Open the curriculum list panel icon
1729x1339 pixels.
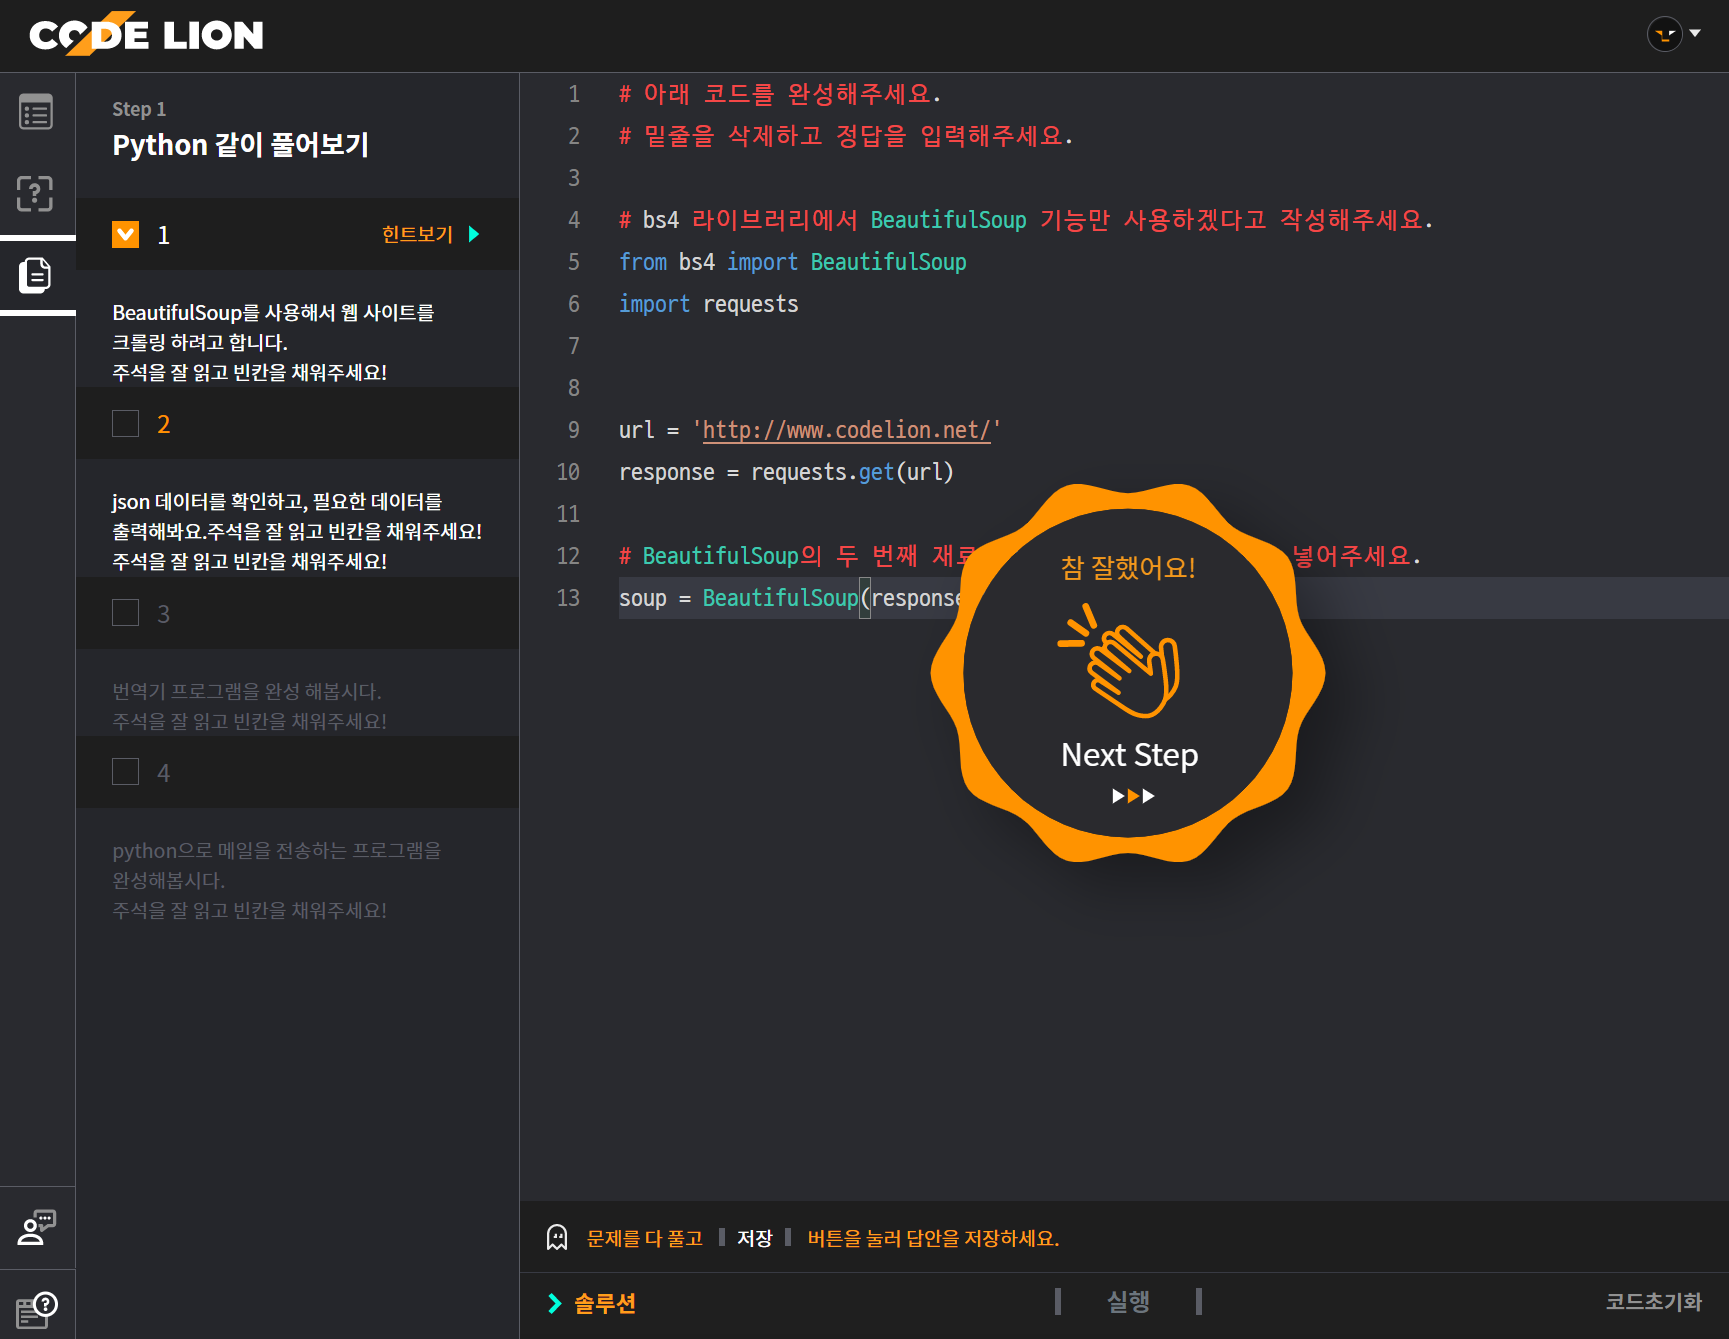36,112
